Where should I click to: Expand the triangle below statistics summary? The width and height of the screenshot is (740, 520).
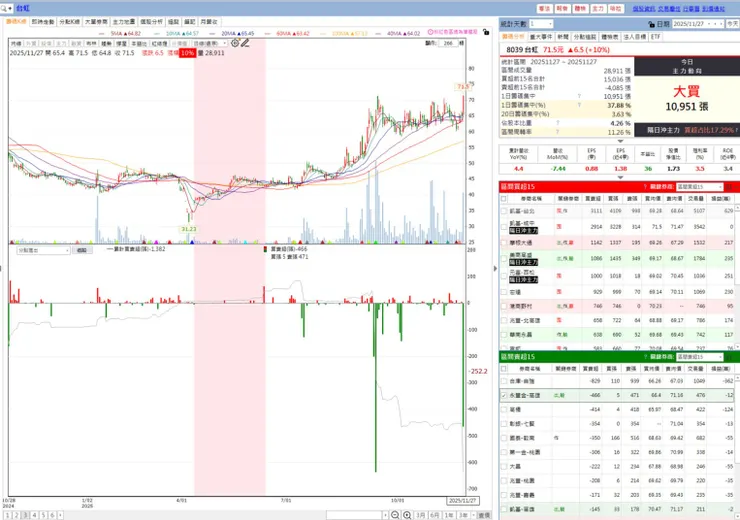pos(620,141)
